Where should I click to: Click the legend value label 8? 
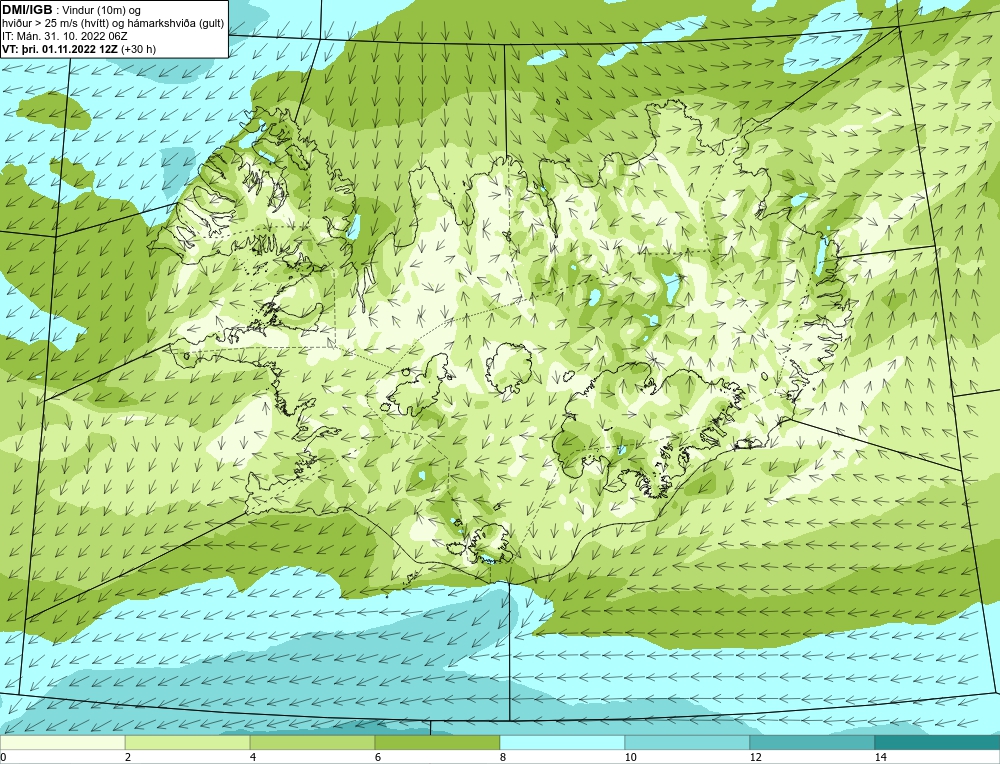coord(503,757)
